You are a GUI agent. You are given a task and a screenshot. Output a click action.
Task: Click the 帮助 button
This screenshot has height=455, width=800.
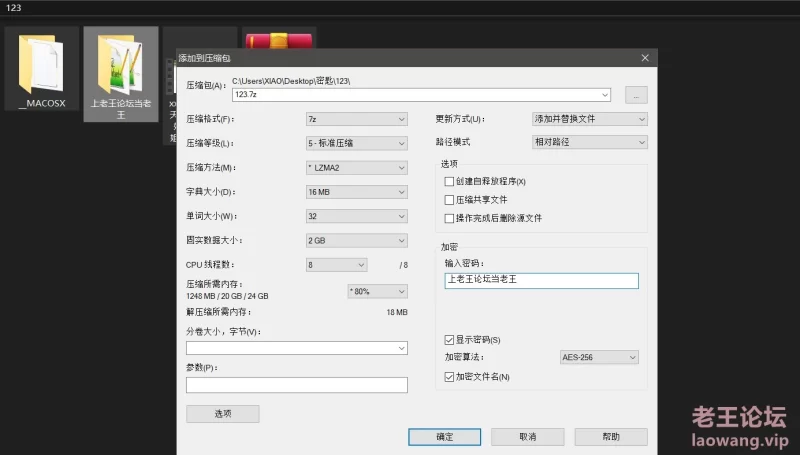[611, 437]
